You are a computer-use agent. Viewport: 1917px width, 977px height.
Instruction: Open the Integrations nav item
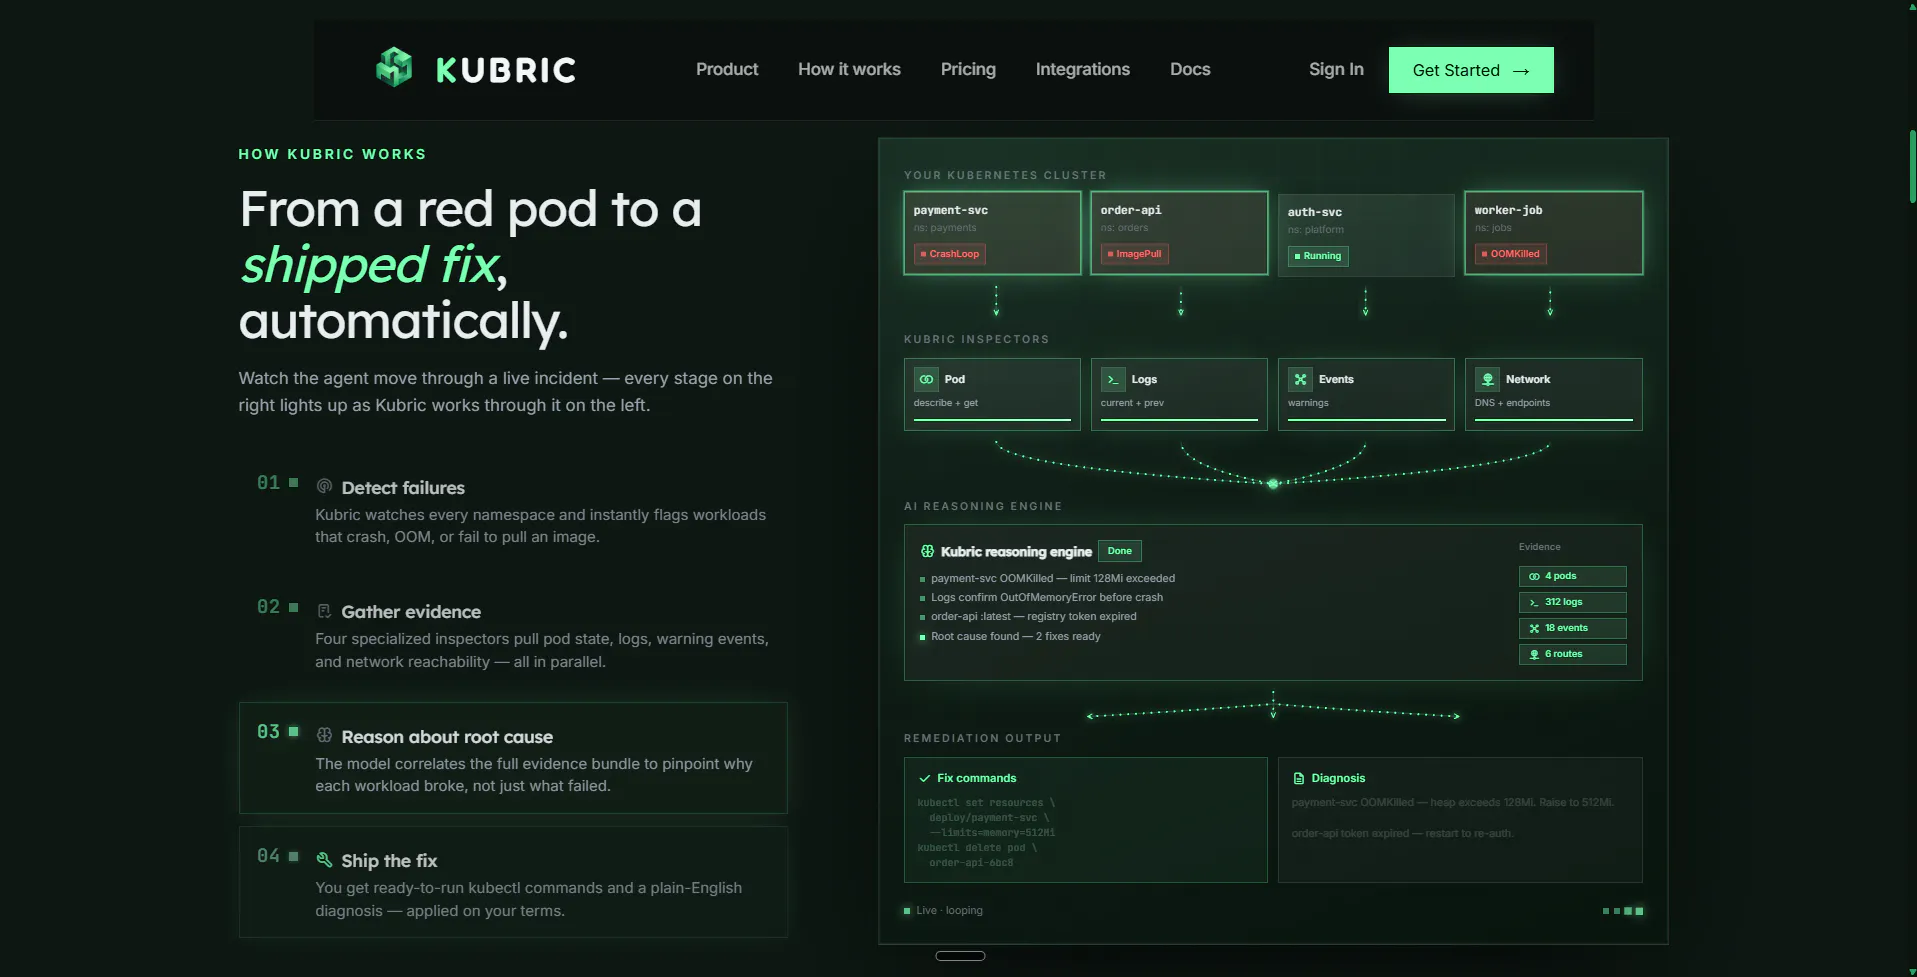pyautogui.click(x=1083, y=69)
